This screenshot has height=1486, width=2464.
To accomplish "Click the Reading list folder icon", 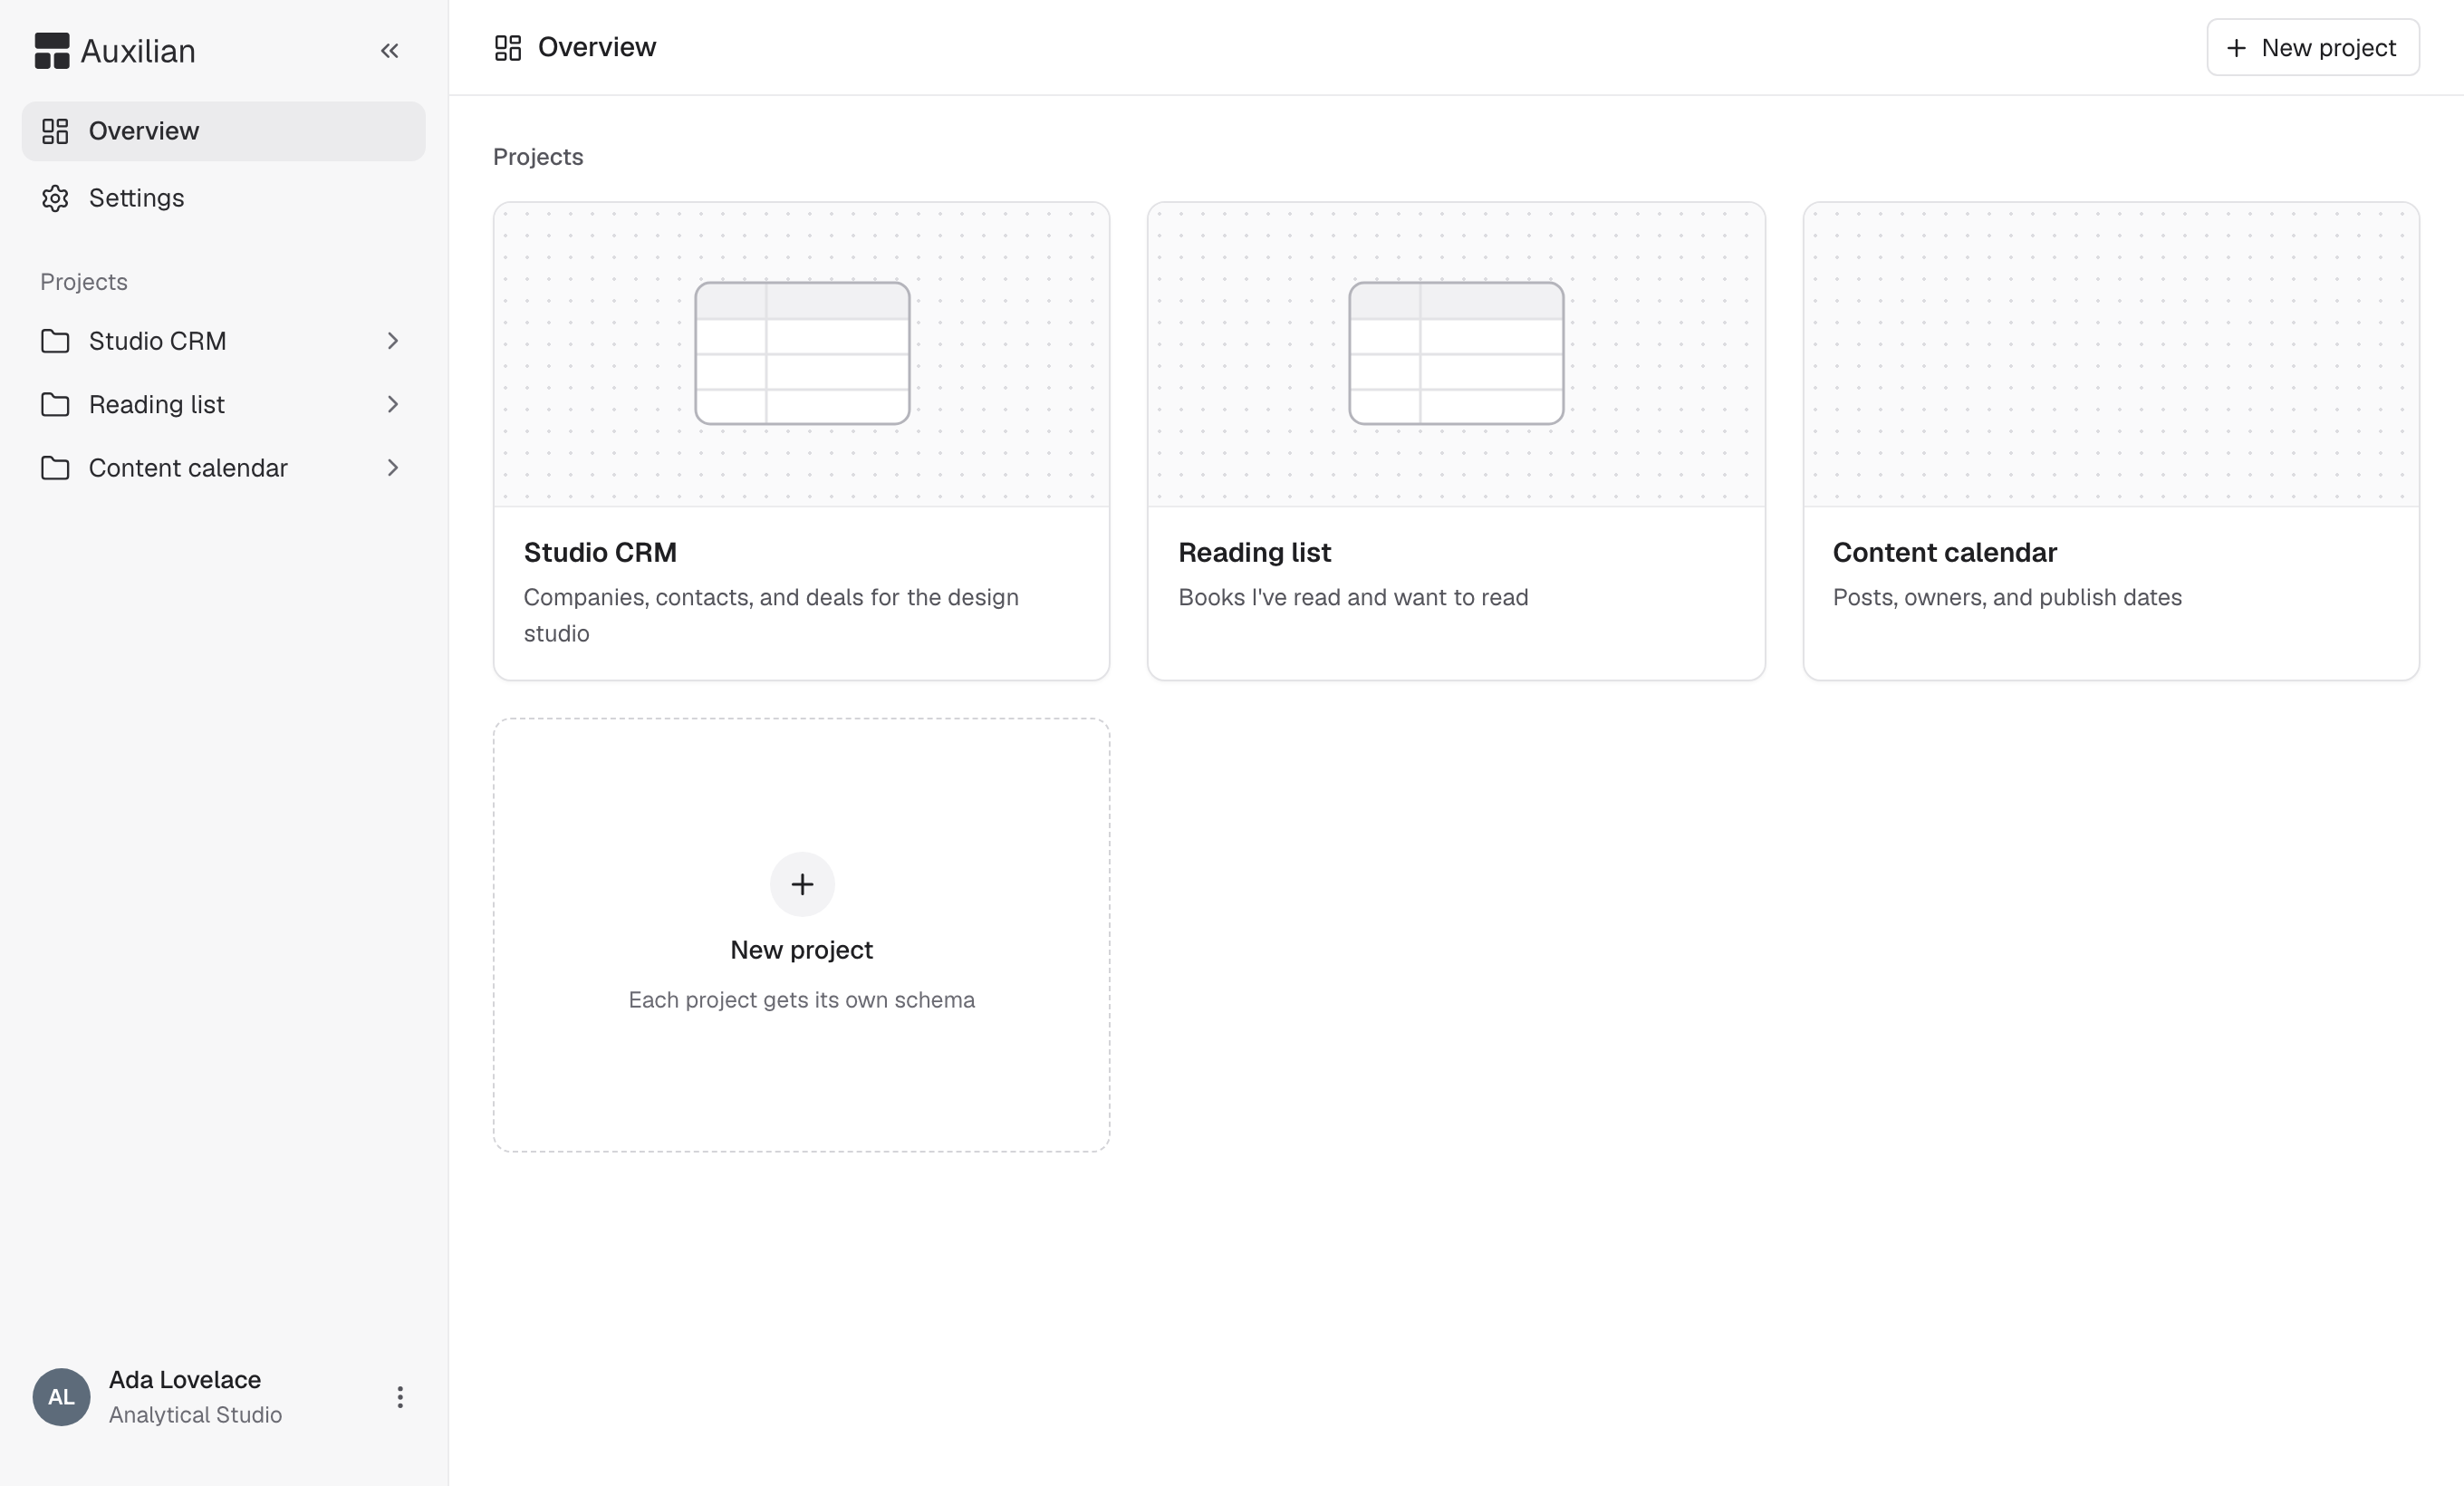I will (x=55, y=404).
